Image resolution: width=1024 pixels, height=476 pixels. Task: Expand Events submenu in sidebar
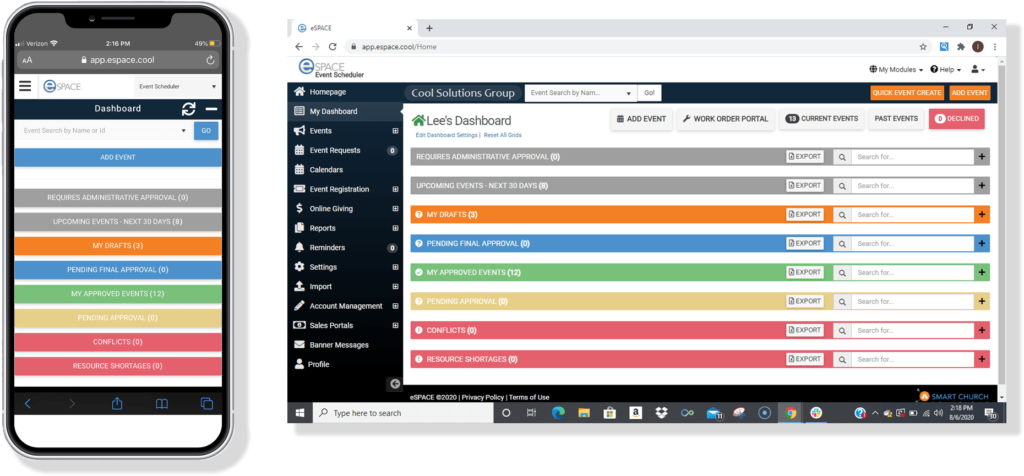[x=395, y=131]
